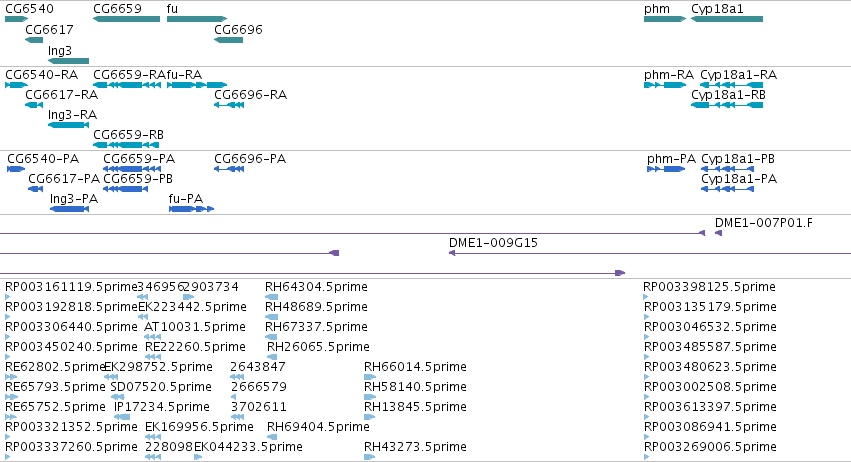Image resolution: width=851 pixels, height=462 pixels.
Task: Select the phm gene glyph
Action: pyautogui.click(x=665, y=19)
